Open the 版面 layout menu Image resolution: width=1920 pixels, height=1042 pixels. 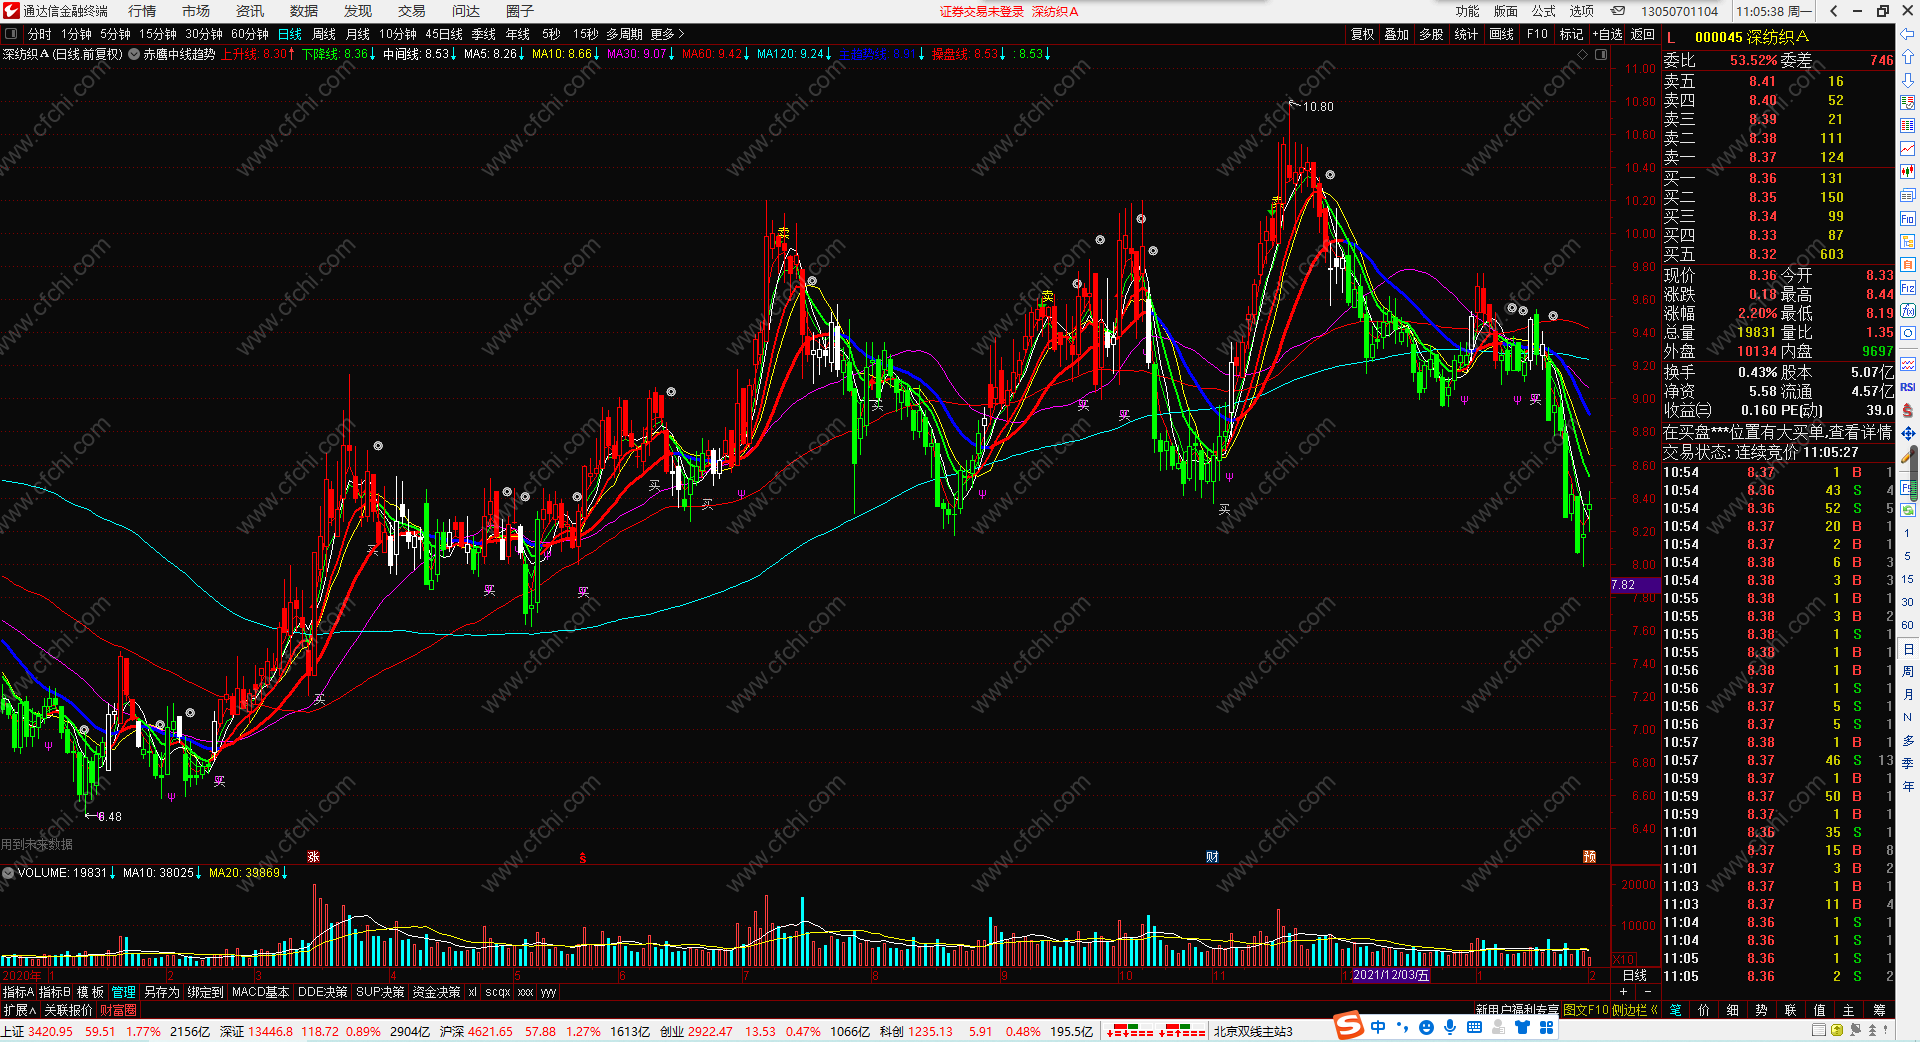[1506, 11]
